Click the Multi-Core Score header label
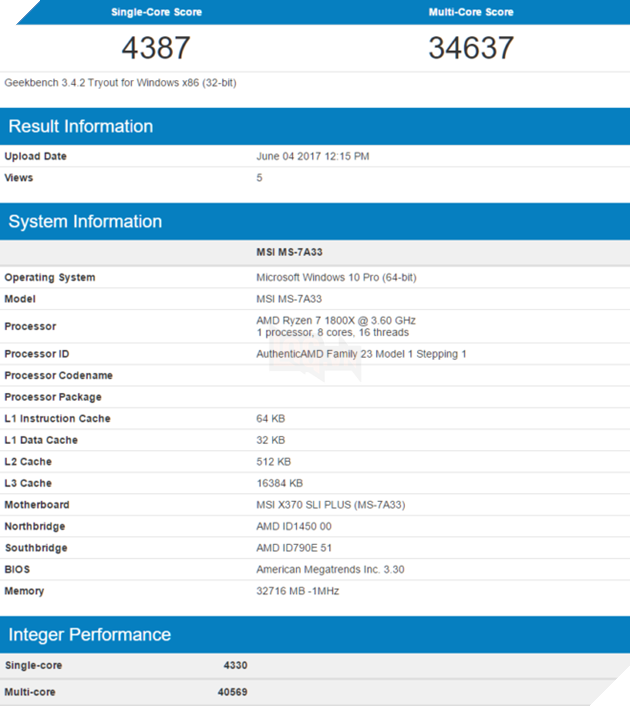Screen dimensions: 630x706 coord(471,12)
